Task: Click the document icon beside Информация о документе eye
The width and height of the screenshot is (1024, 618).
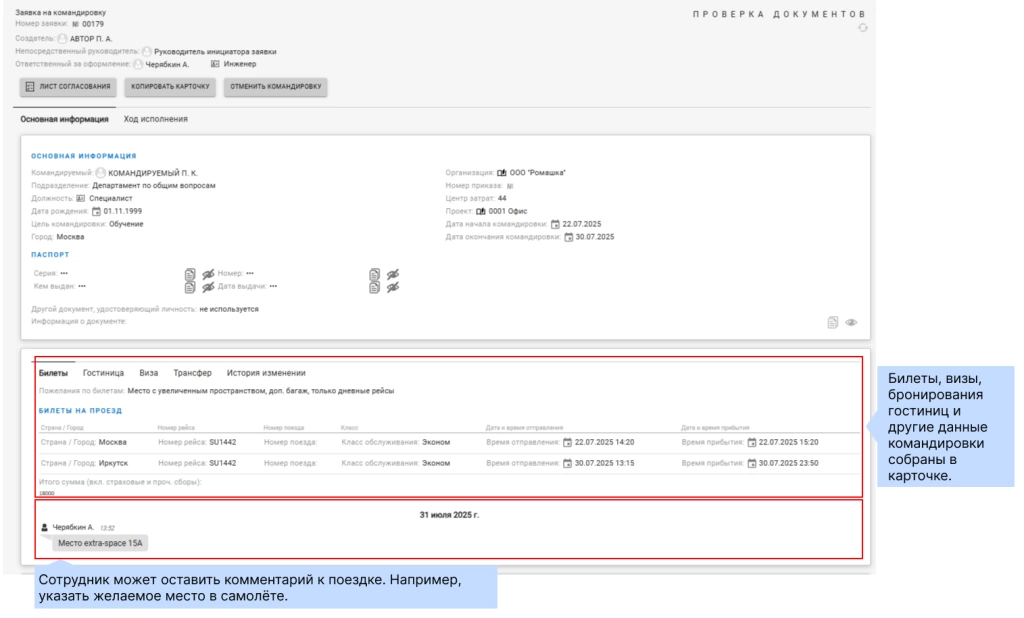Action: pos(831,322)
